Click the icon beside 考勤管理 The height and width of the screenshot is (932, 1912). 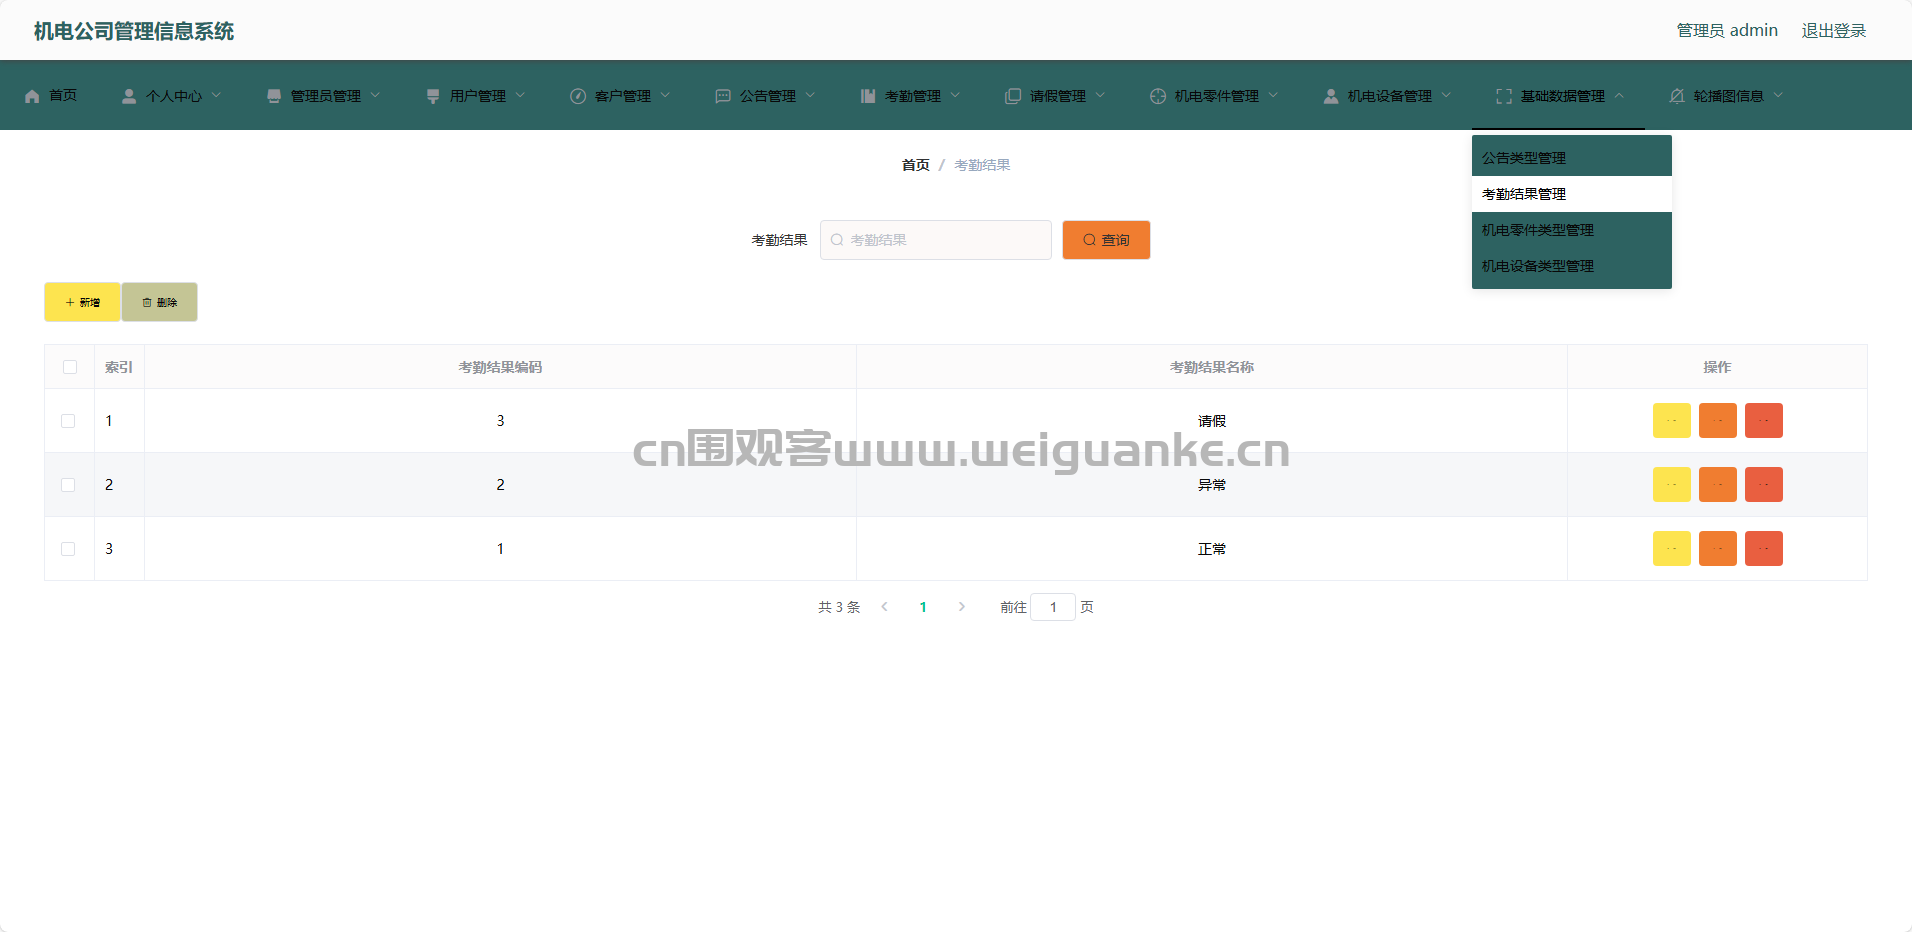point(868,96)
